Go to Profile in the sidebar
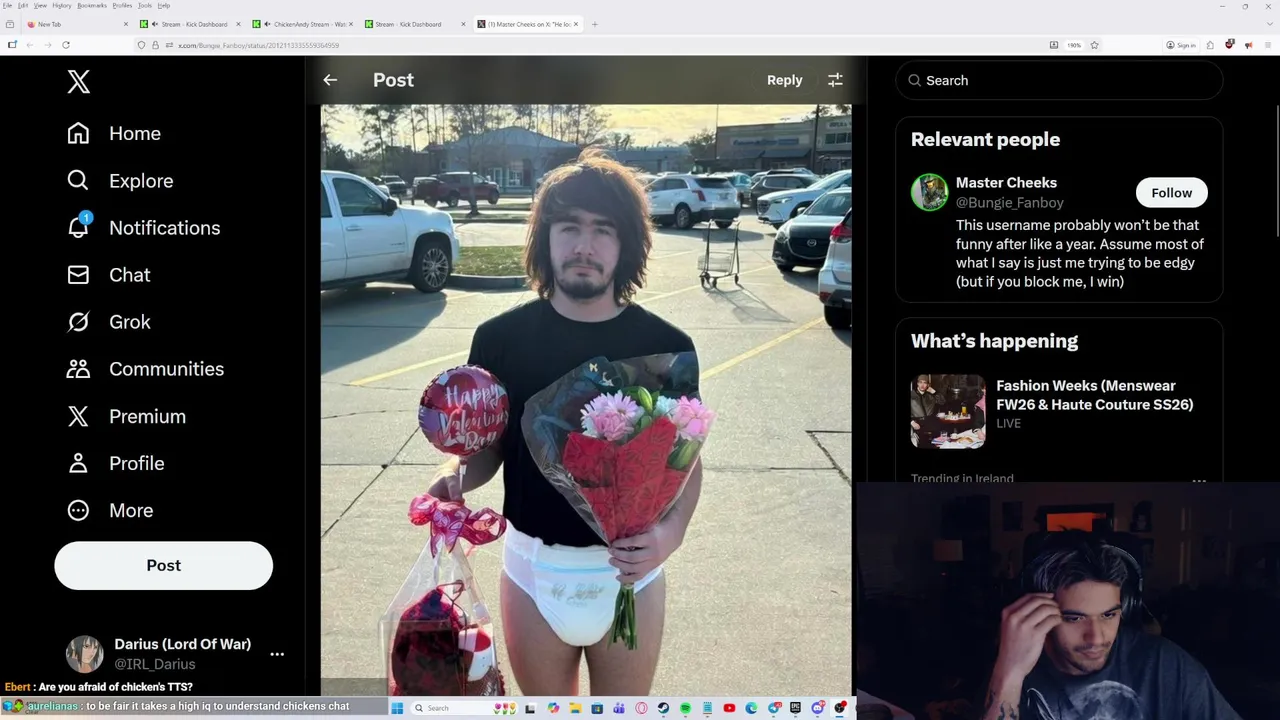Image resolution: width=1280 pixels, height=720 pixels. click(114, 463)
